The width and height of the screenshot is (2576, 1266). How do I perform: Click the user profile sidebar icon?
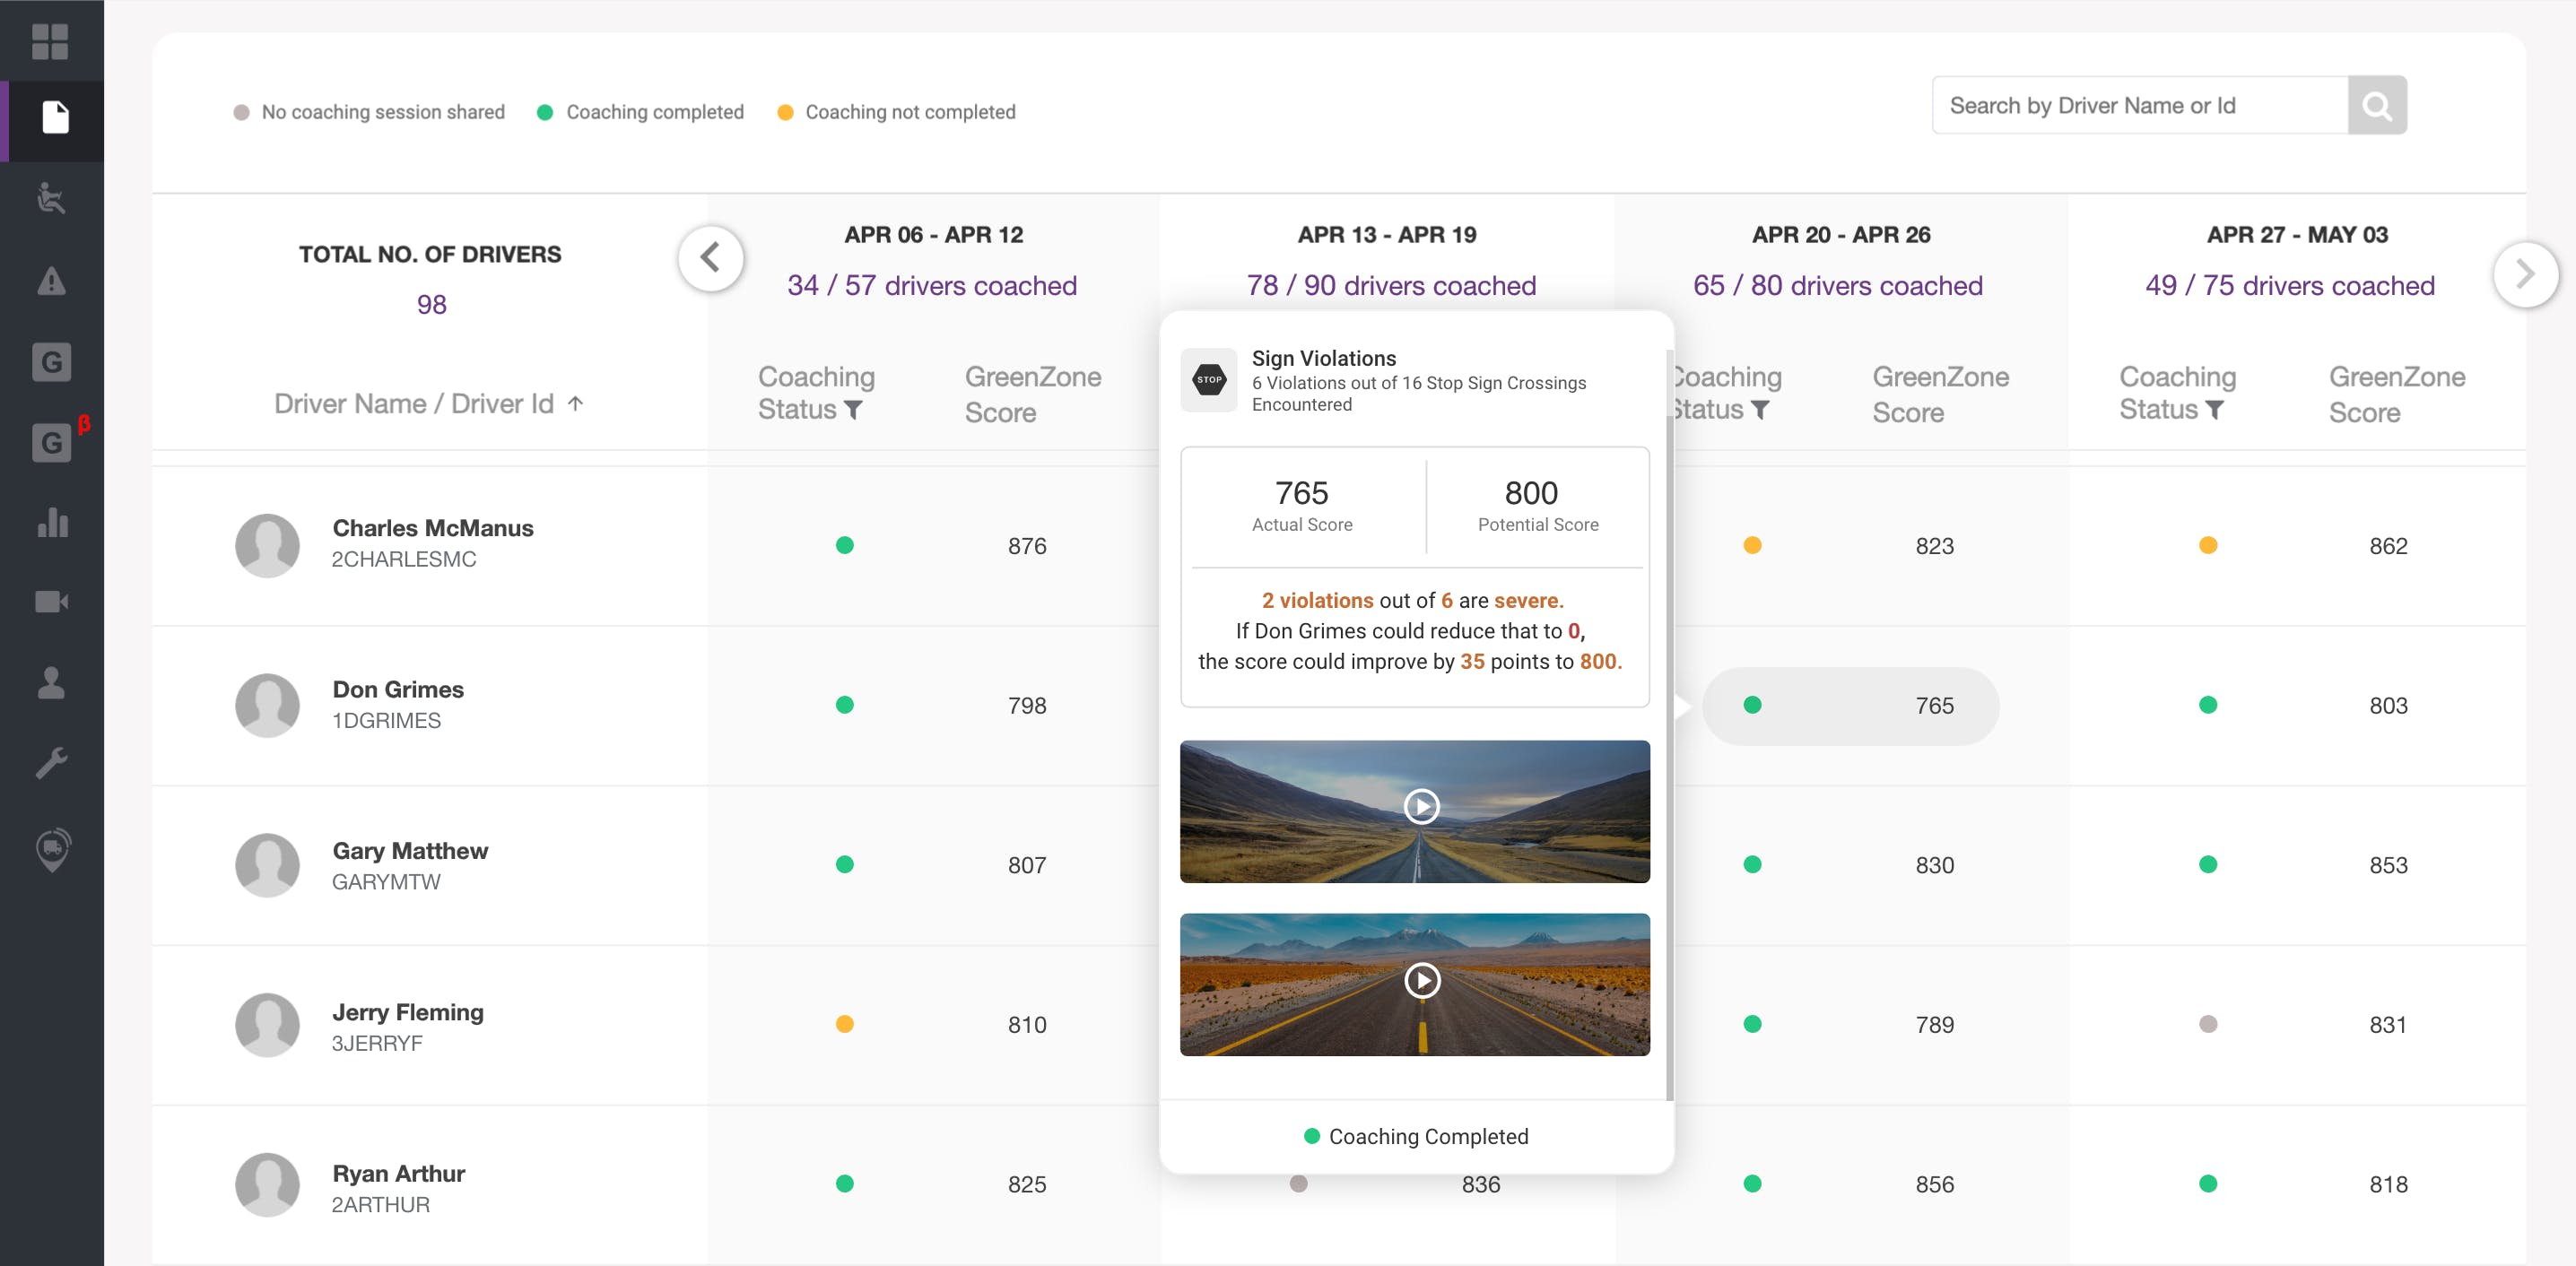coord(51,683)
